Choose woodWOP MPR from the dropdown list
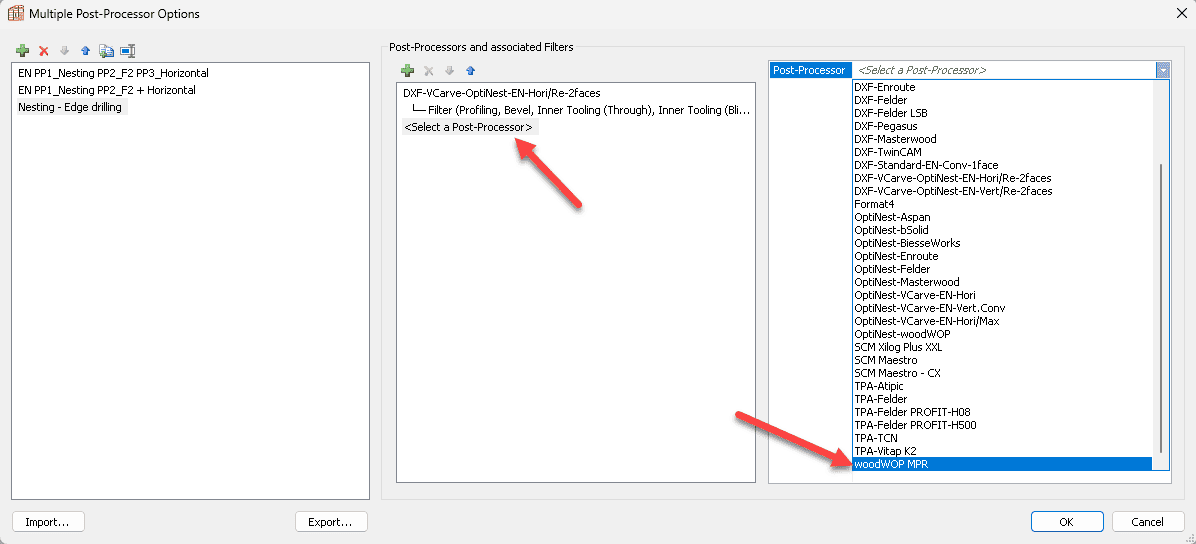The height and width of the screenshot is (544, 1196). (891, 464)
